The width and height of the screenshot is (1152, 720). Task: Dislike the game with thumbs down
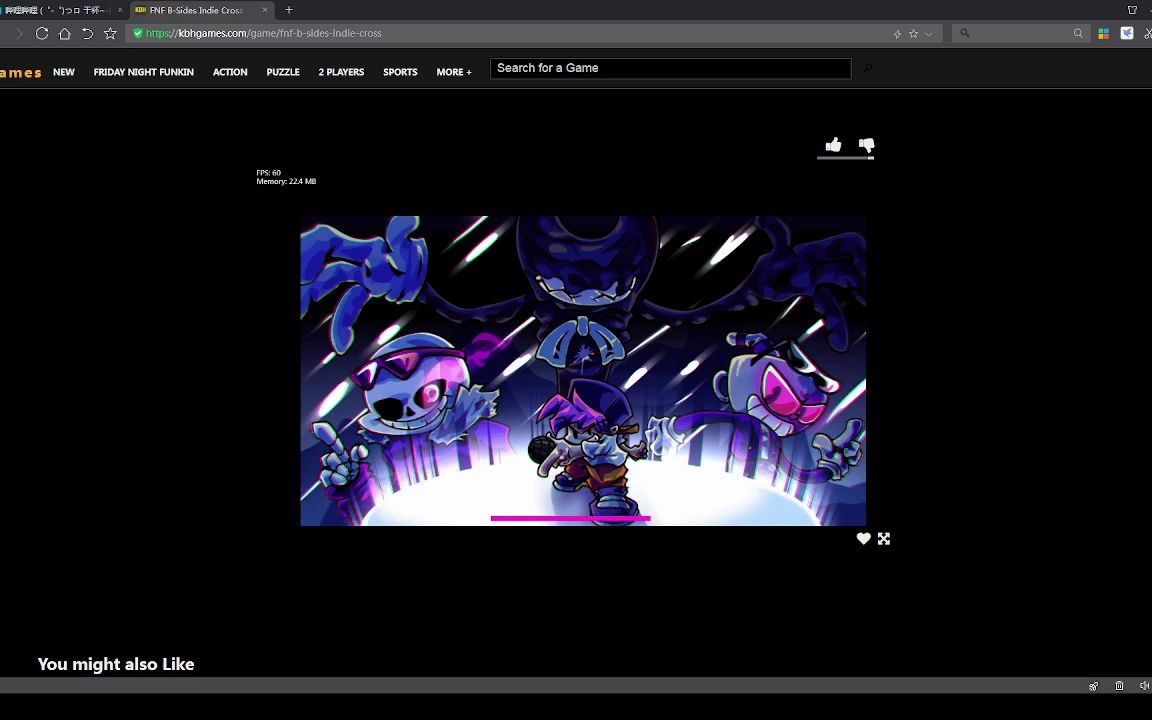click(x=867, y=145)
